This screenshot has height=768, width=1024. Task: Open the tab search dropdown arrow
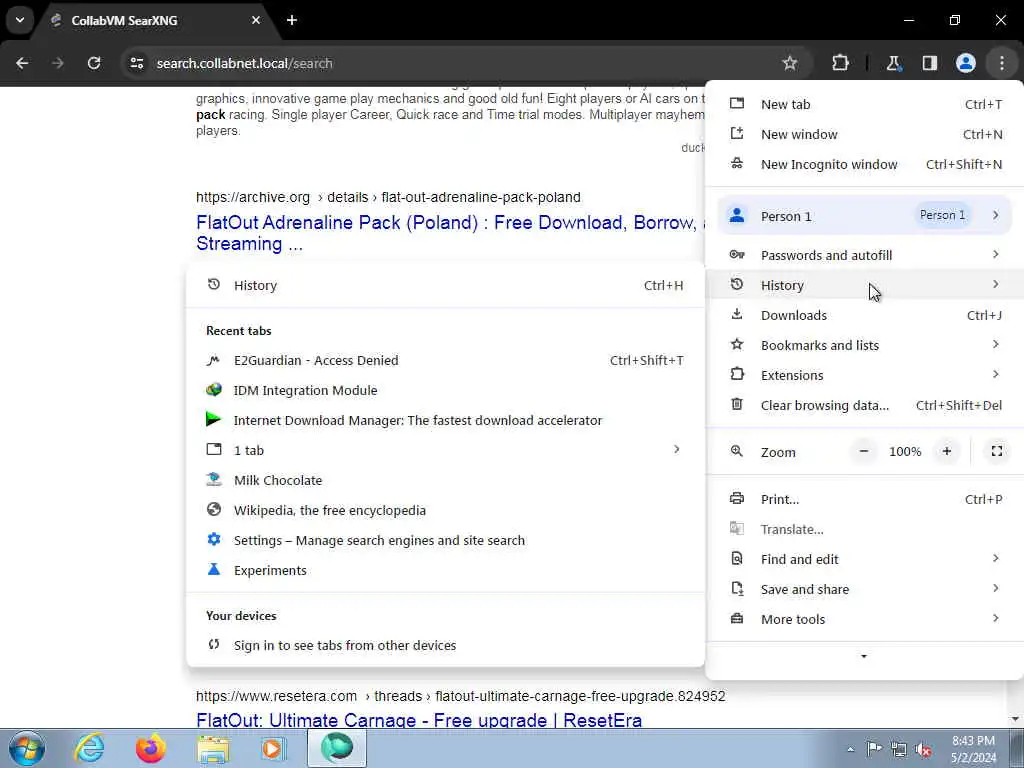point(20,20)
